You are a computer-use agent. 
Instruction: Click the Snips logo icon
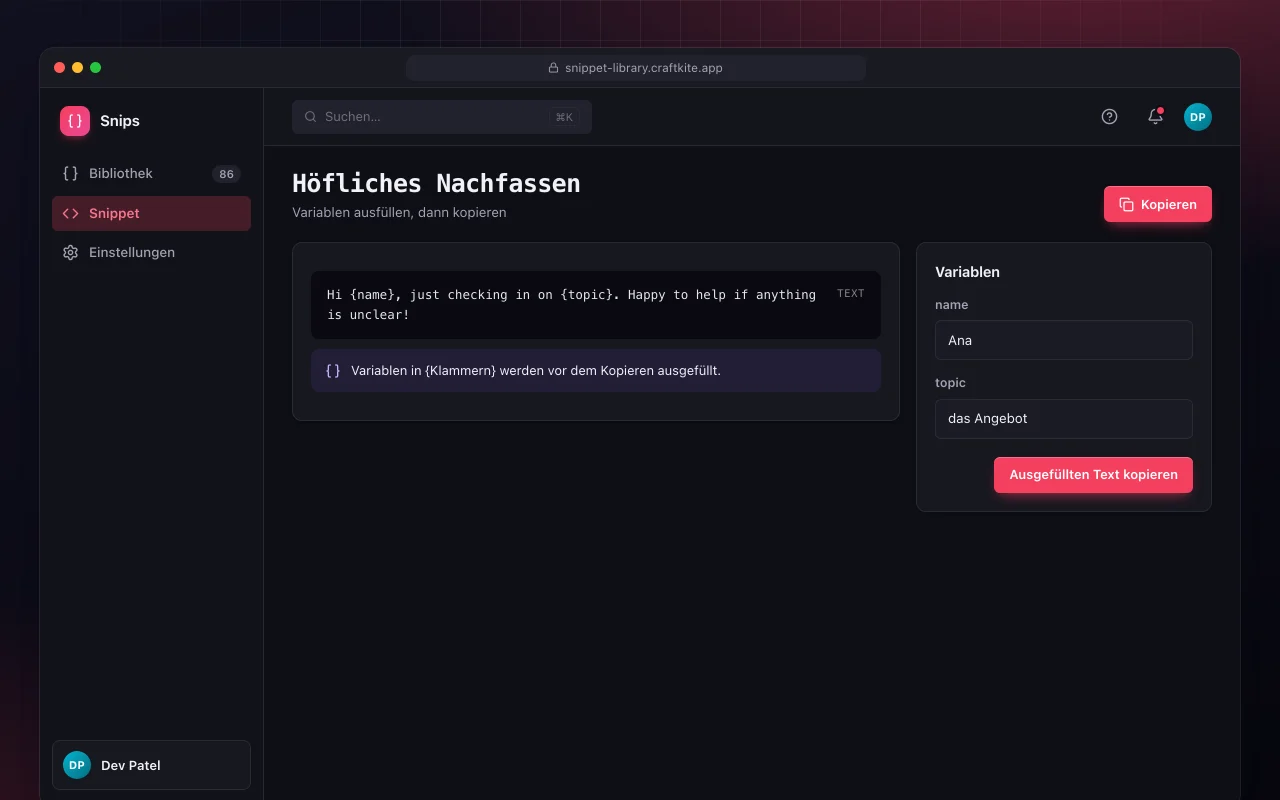click(75, 121)
